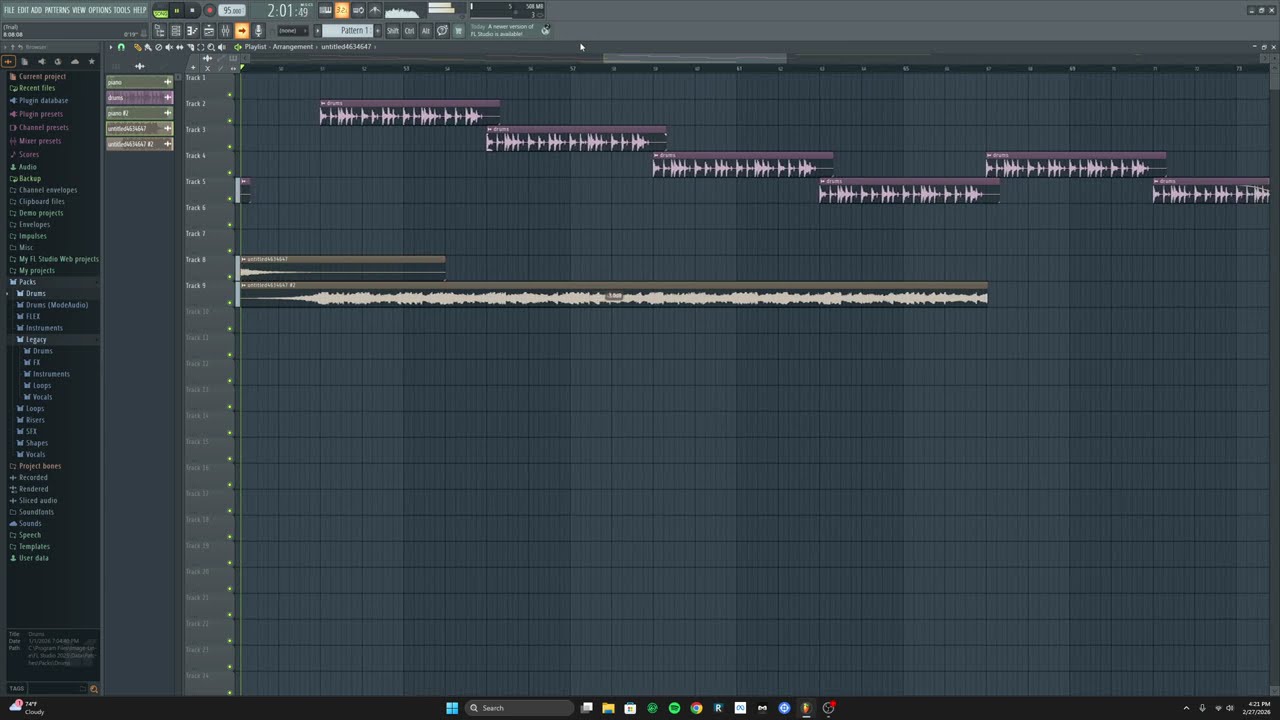Image resolution: width=1280 pixels, height=720 pixels.
Task: Toggle the countdown before recording icon
Action: [x=341, y=10]
